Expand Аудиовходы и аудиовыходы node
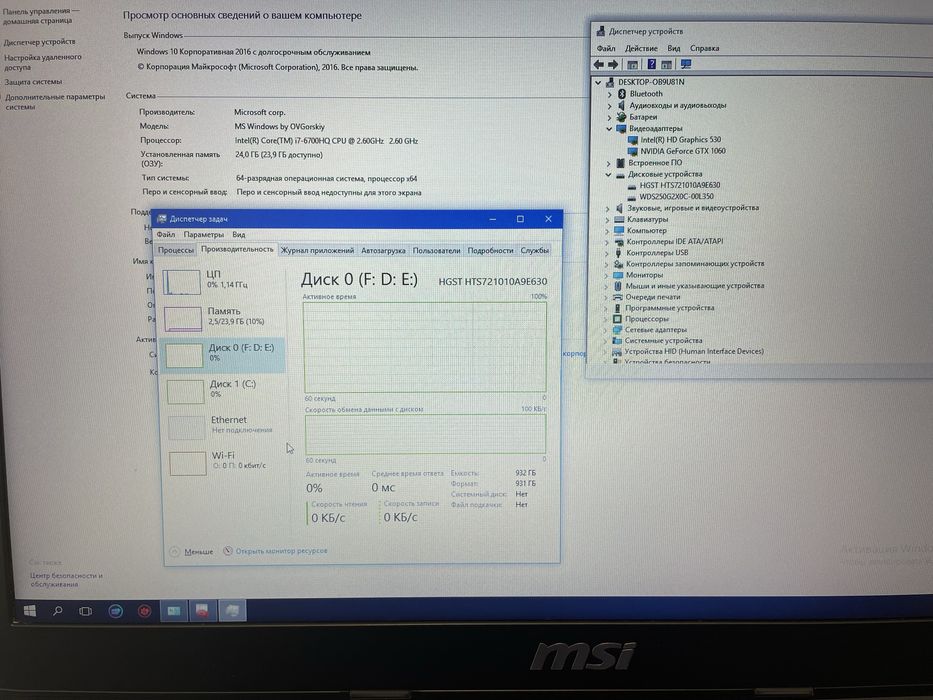Image resolution: width=933 pixels, height=700 pixels. [x=610, y=106]
